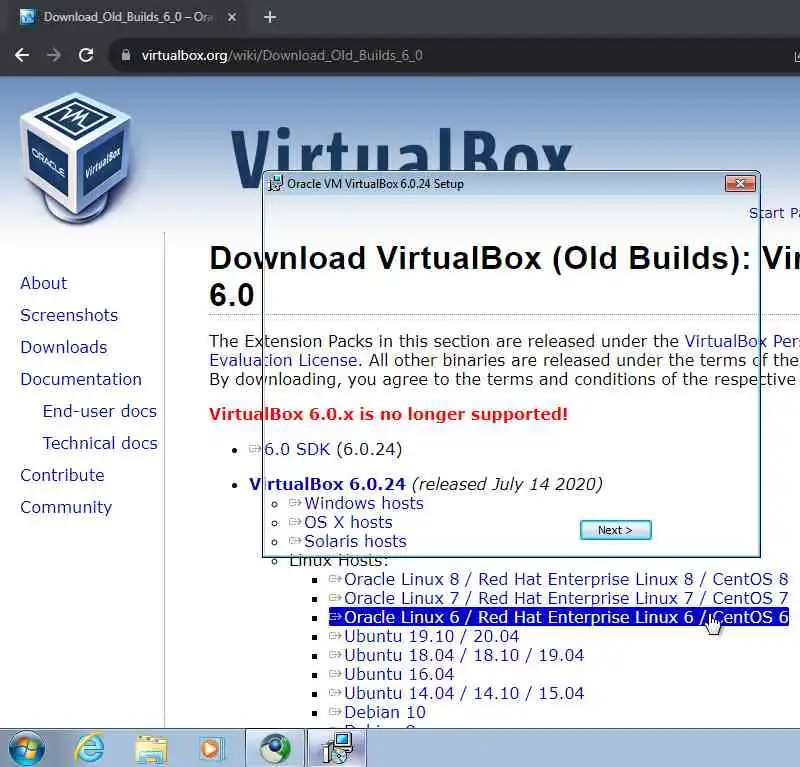This screenshot has height=767, width=800.
Task: Click Next in VirtualBox Setup
Action: point(615,530)
